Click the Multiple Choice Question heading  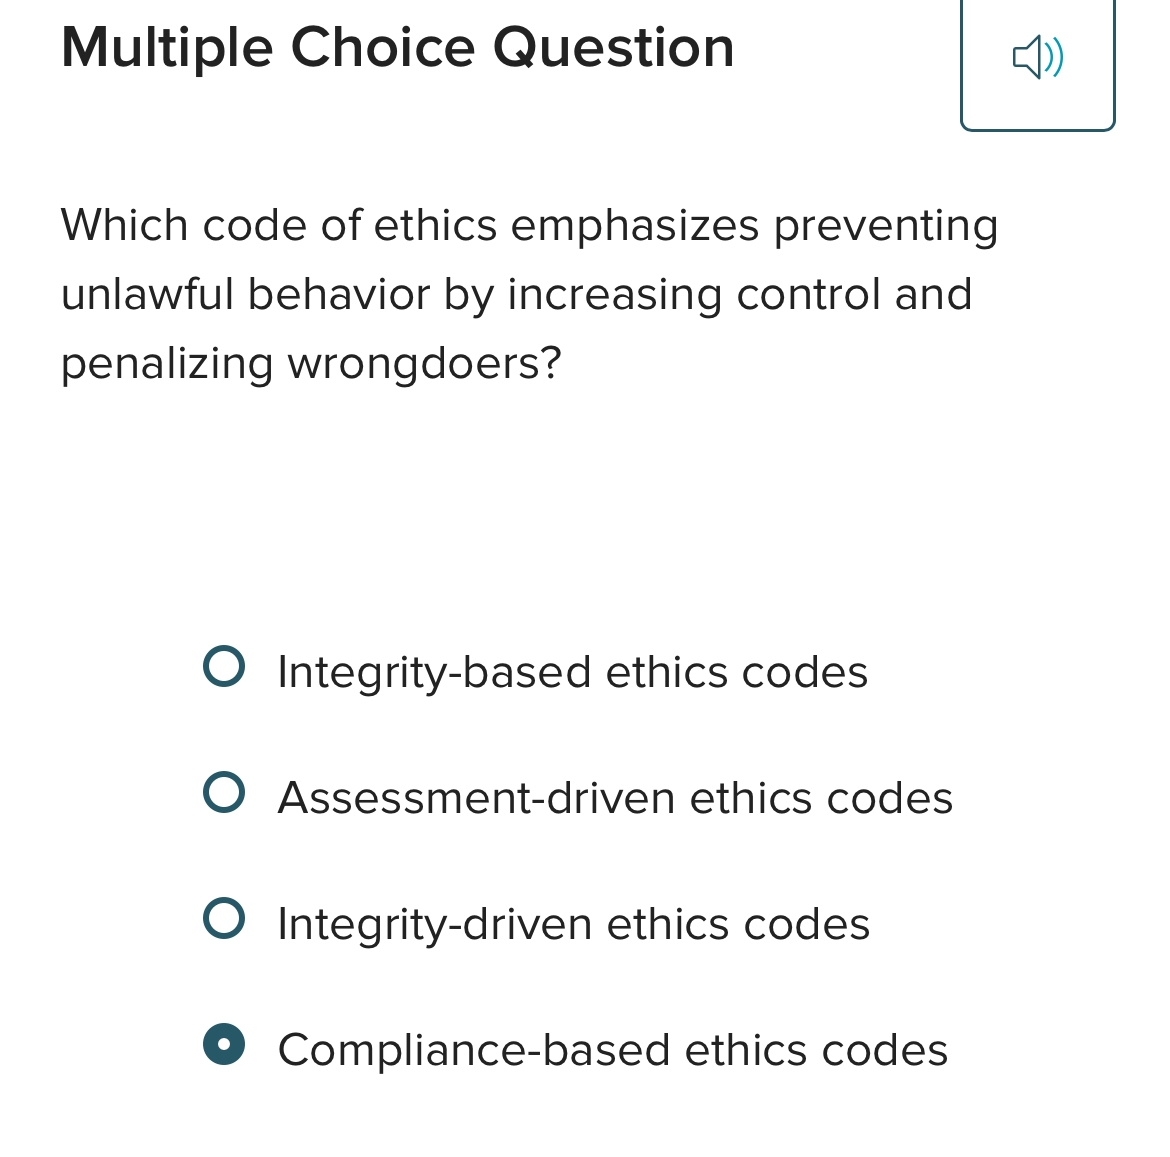[x=397, y=47]
